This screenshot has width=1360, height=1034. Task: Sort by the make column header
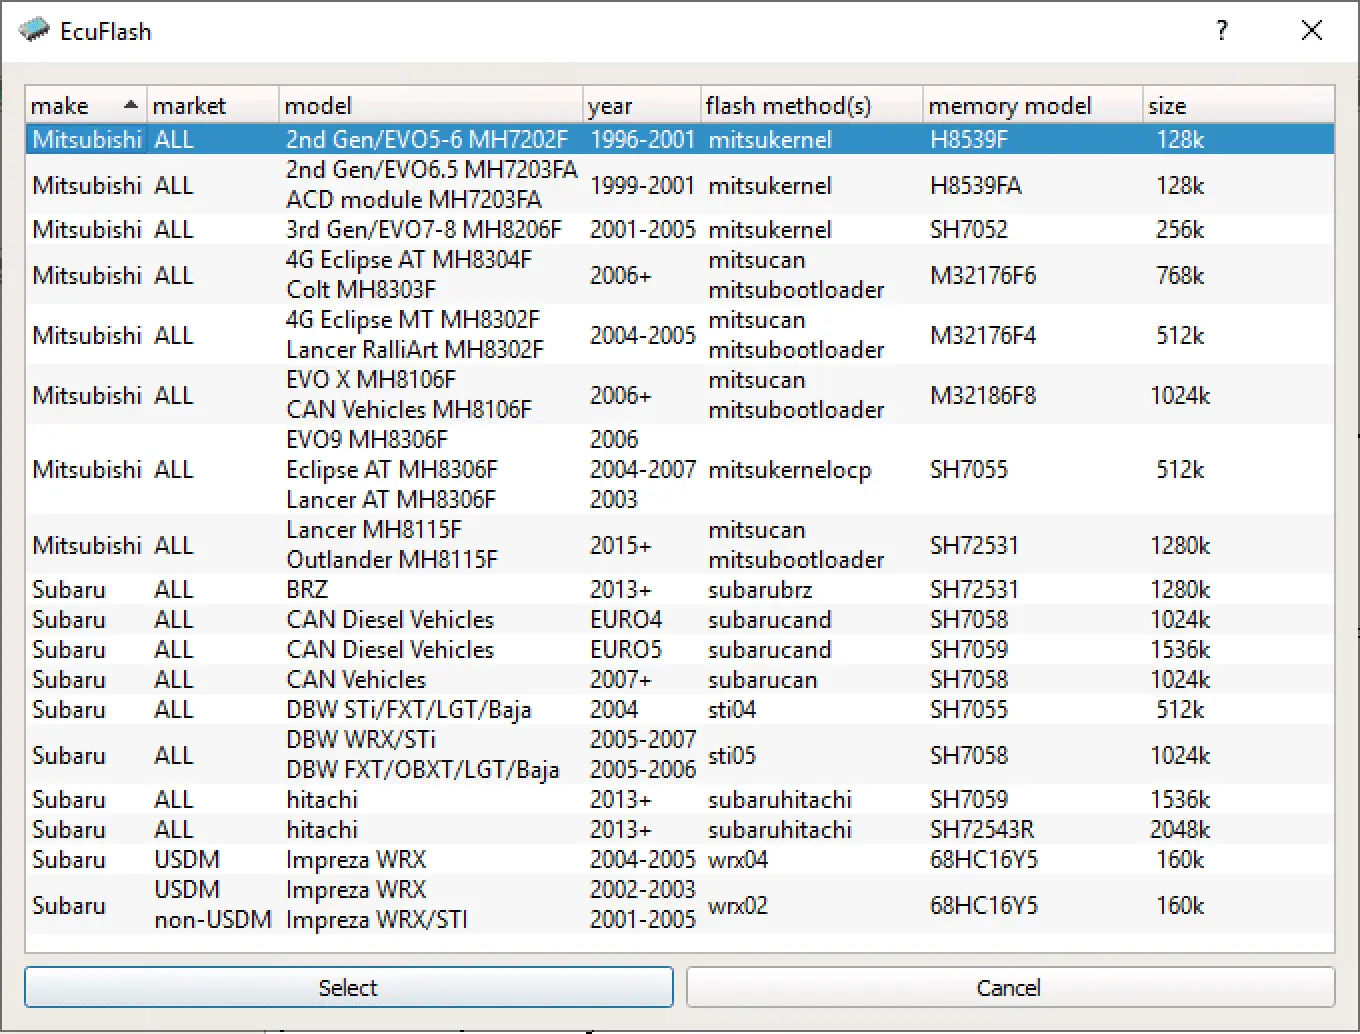[x=86, y=105]
